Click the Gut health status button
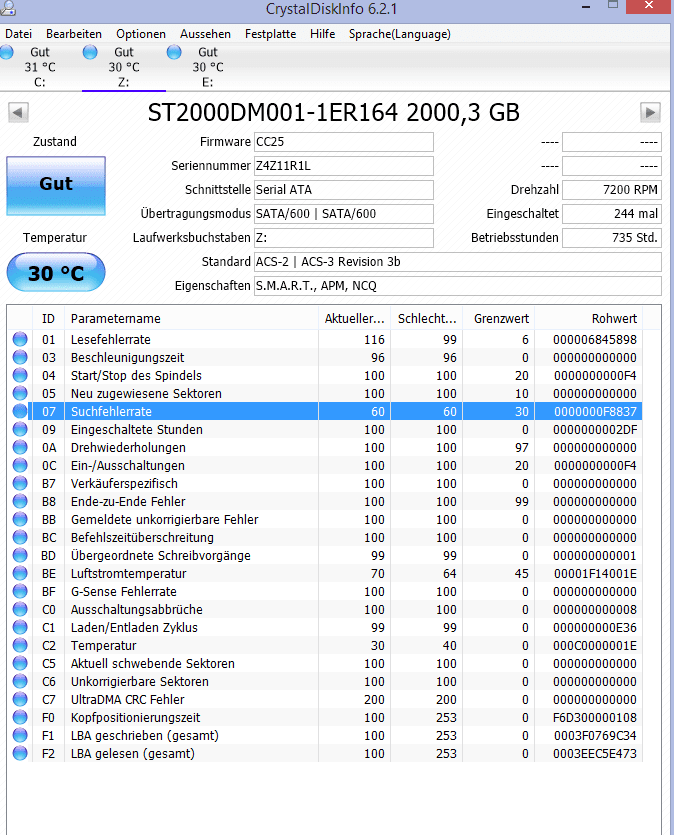Image resolution: width=674 pixels, height=835 pixels. pos(56,186)
